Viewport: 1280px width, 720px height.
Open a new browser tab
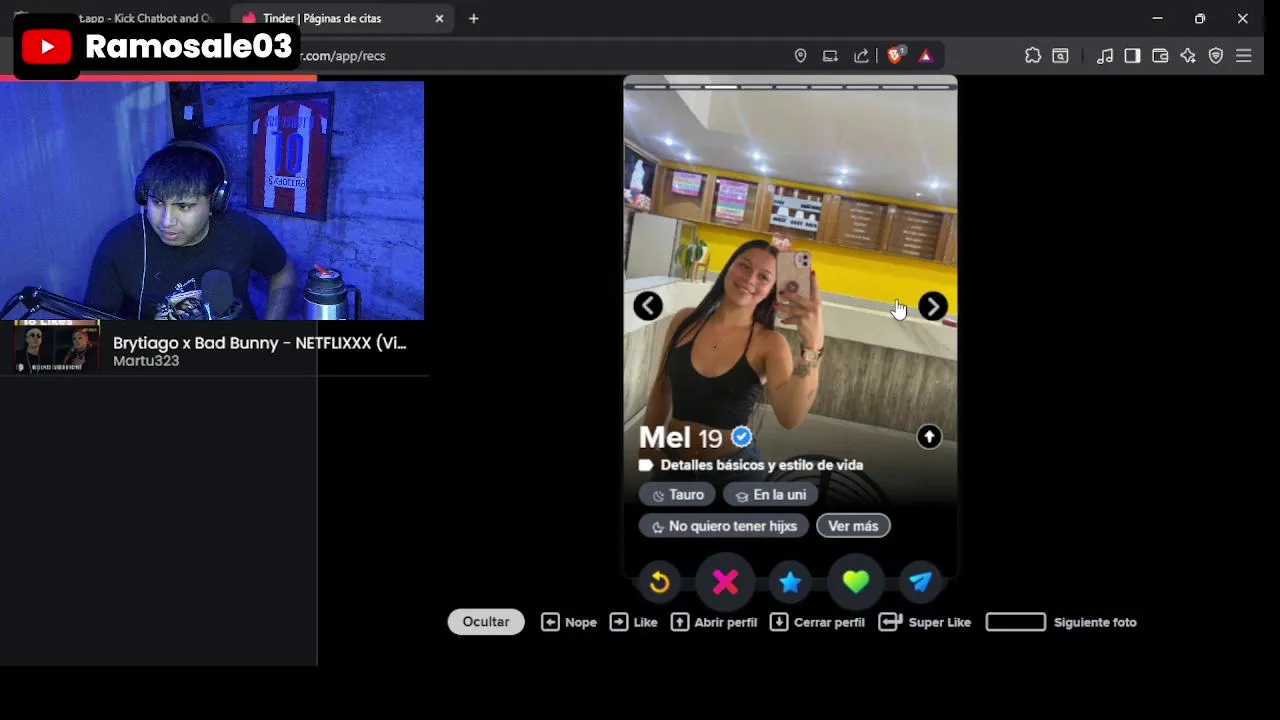[474, 18]
